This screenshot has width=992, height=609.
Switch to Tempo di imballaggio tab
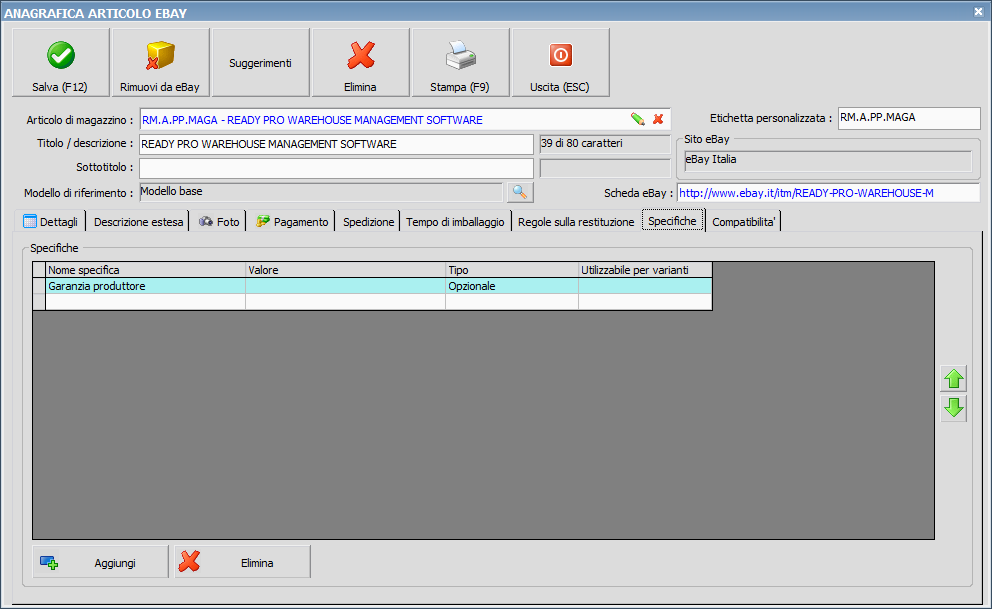456,222
